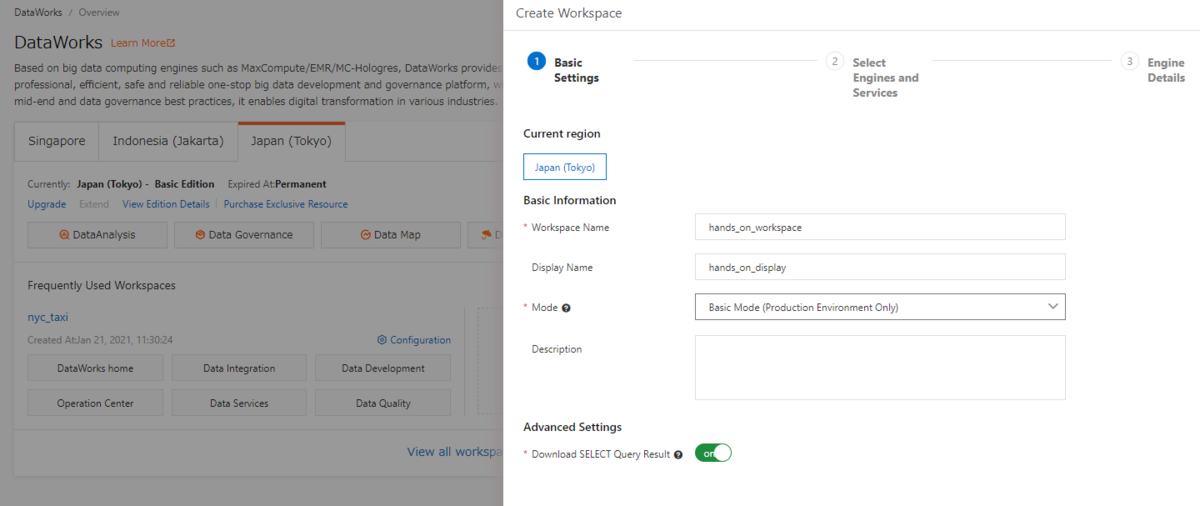Select the Japan (Tokyo) region tab
This screenshot has width=1200, height=506.
pos(292,141)
